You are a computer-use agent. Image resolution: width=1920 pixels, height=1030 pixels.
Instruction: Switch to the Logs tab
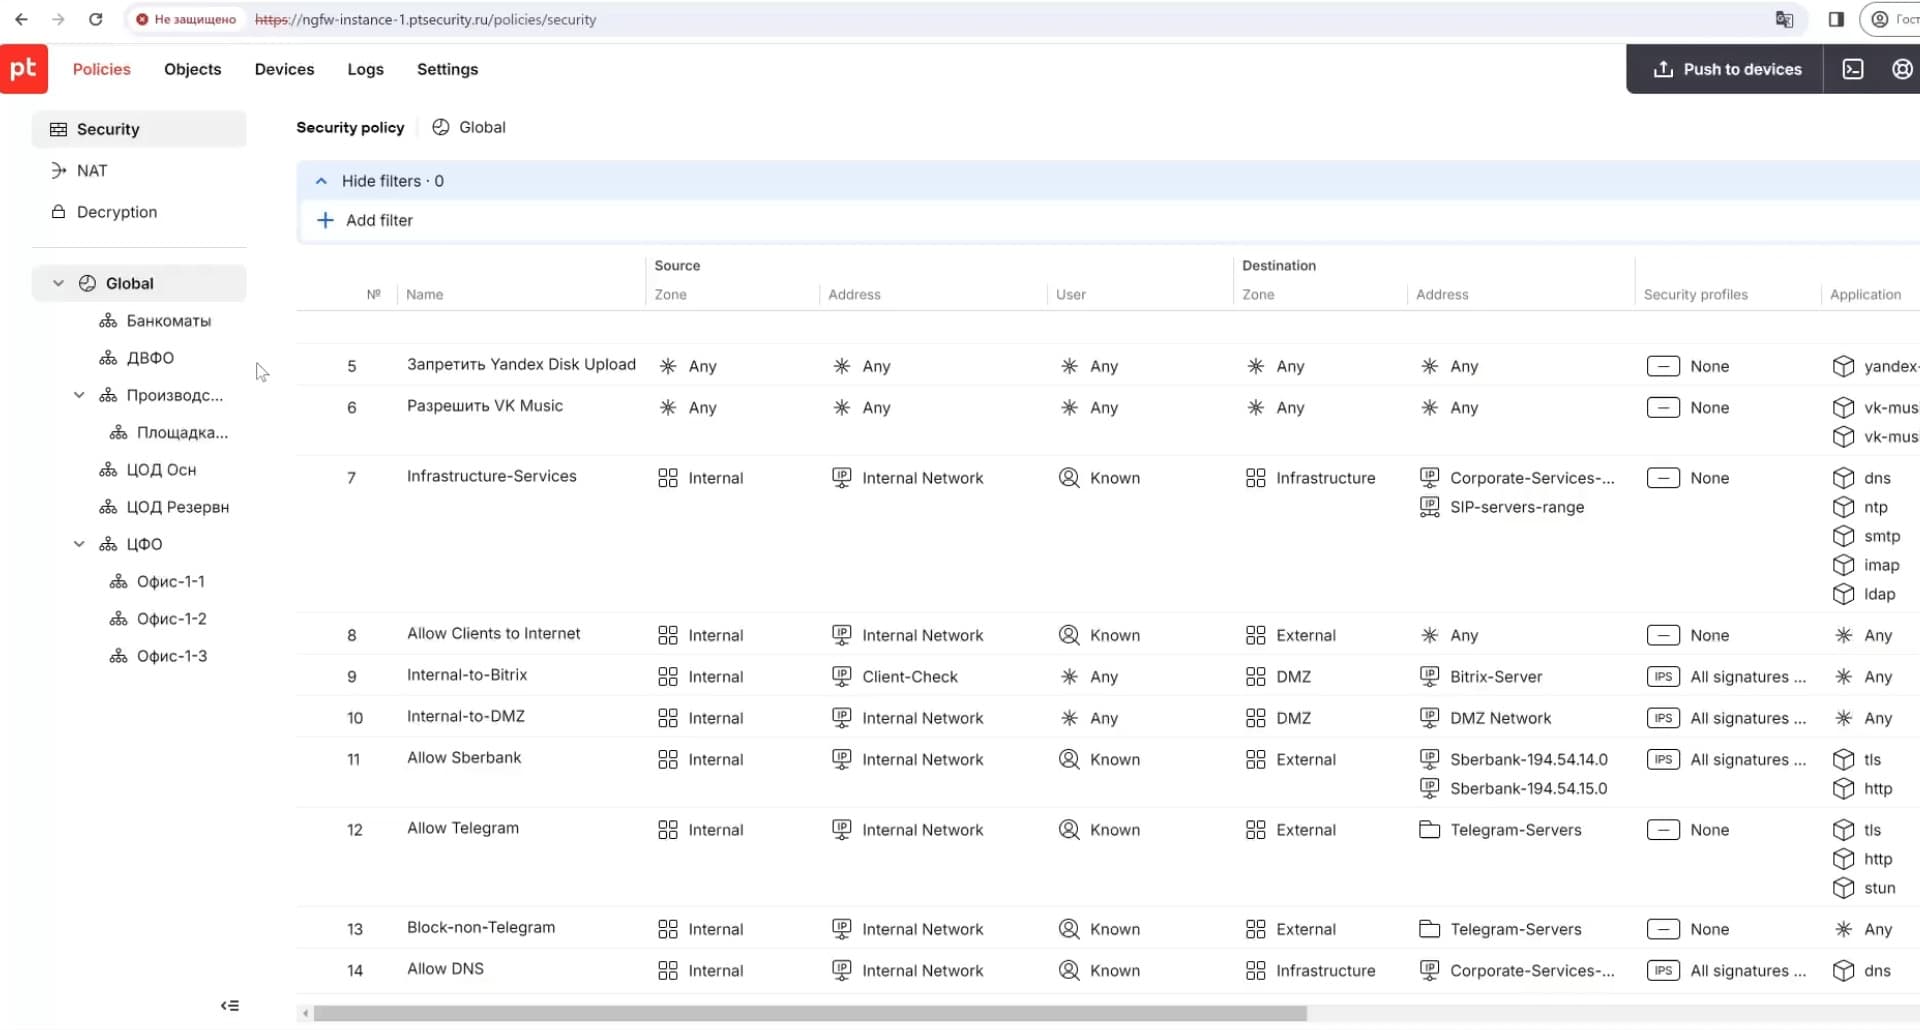click(365, 69)
